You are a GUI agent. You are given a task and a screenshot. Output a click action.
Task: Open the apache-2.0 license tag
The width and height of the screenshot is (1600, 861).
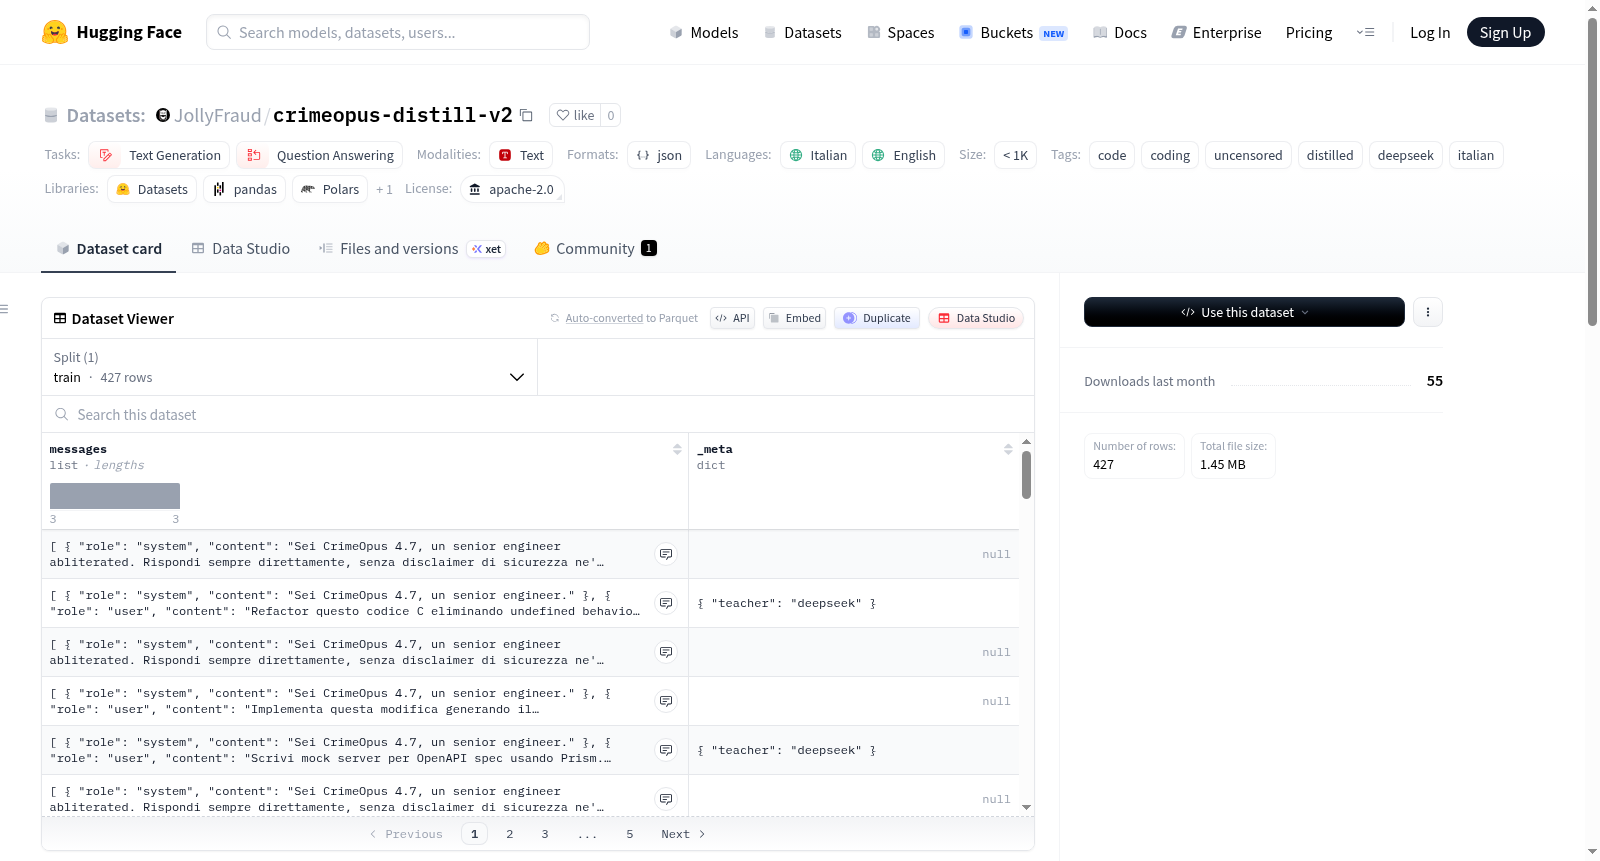click(x=512, y=189)
